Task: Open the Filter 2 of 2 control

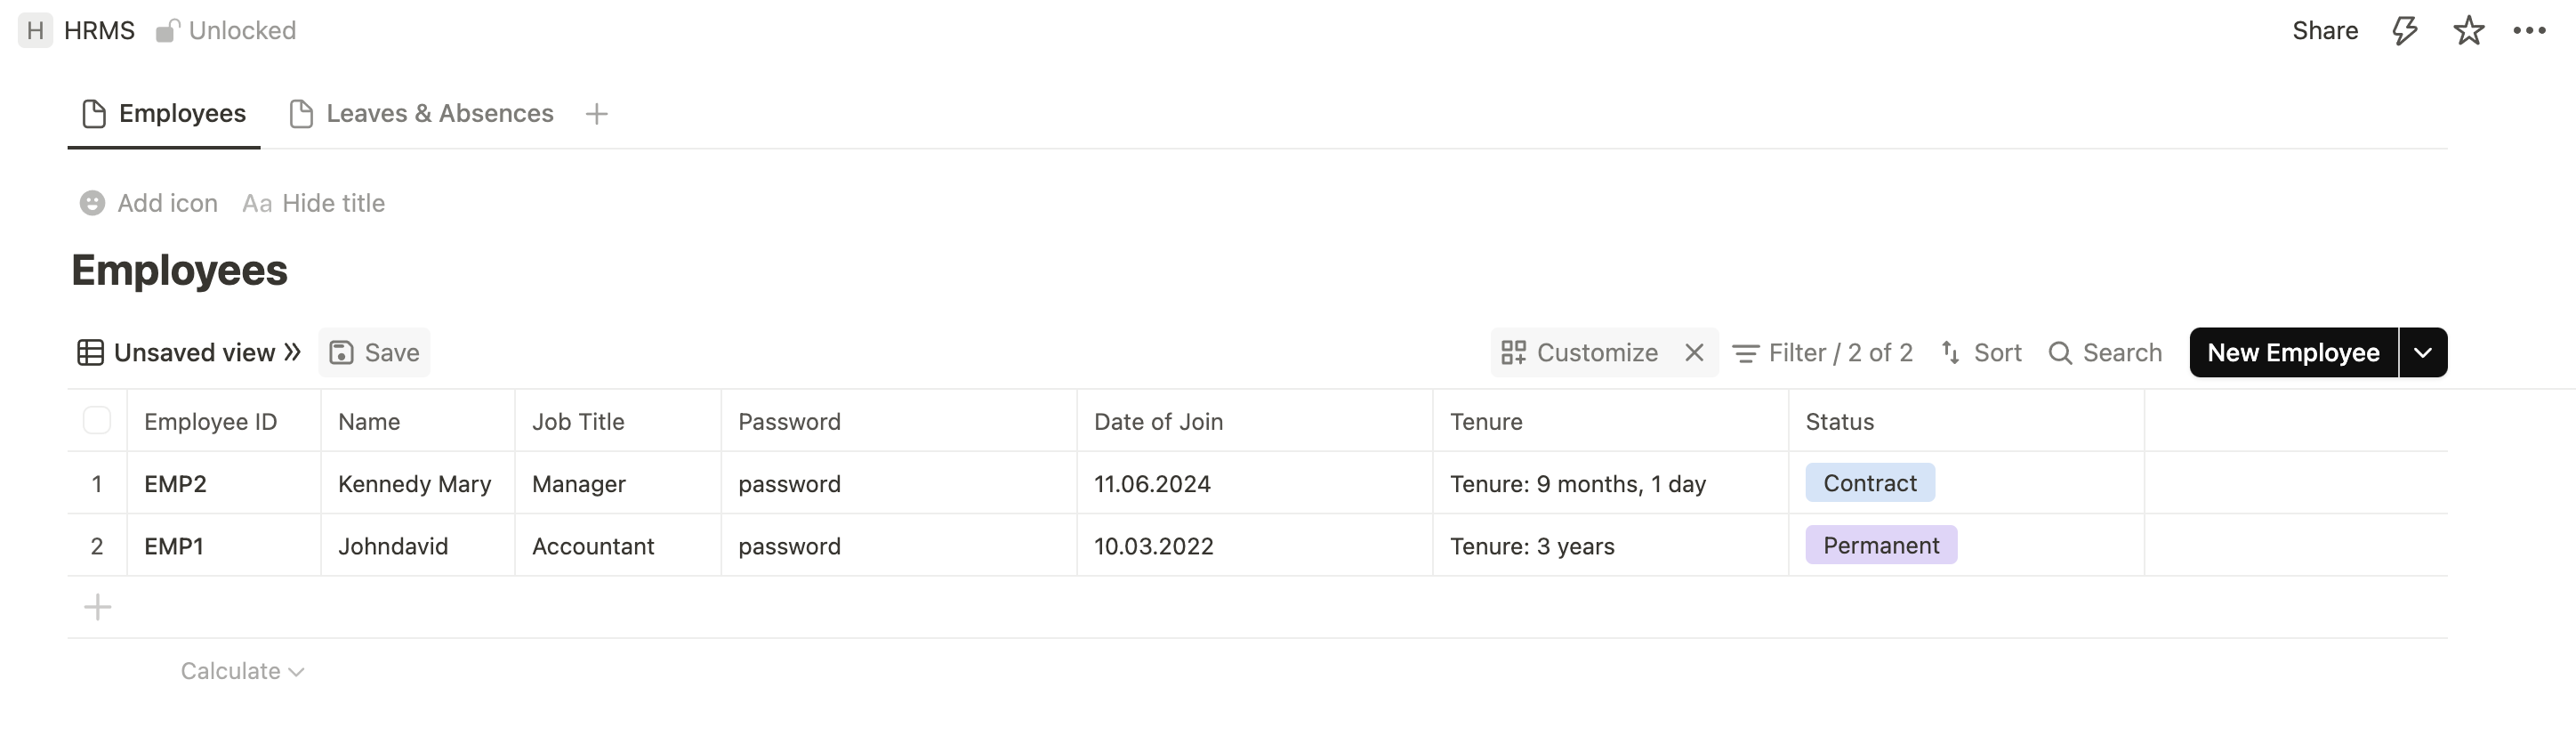Action: [x=1822, y=353]
